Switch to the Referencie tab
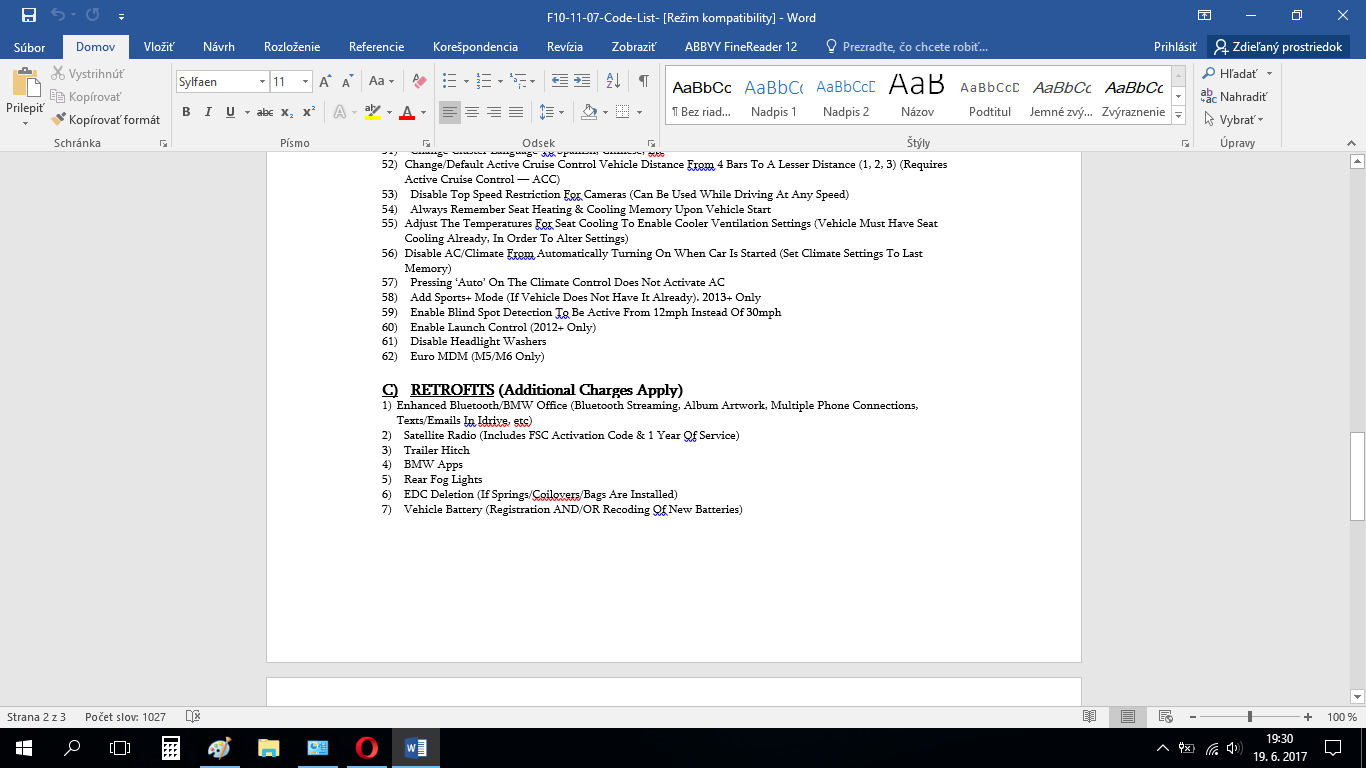Viewport: 1366px width, 768px height. click(376, 47)
